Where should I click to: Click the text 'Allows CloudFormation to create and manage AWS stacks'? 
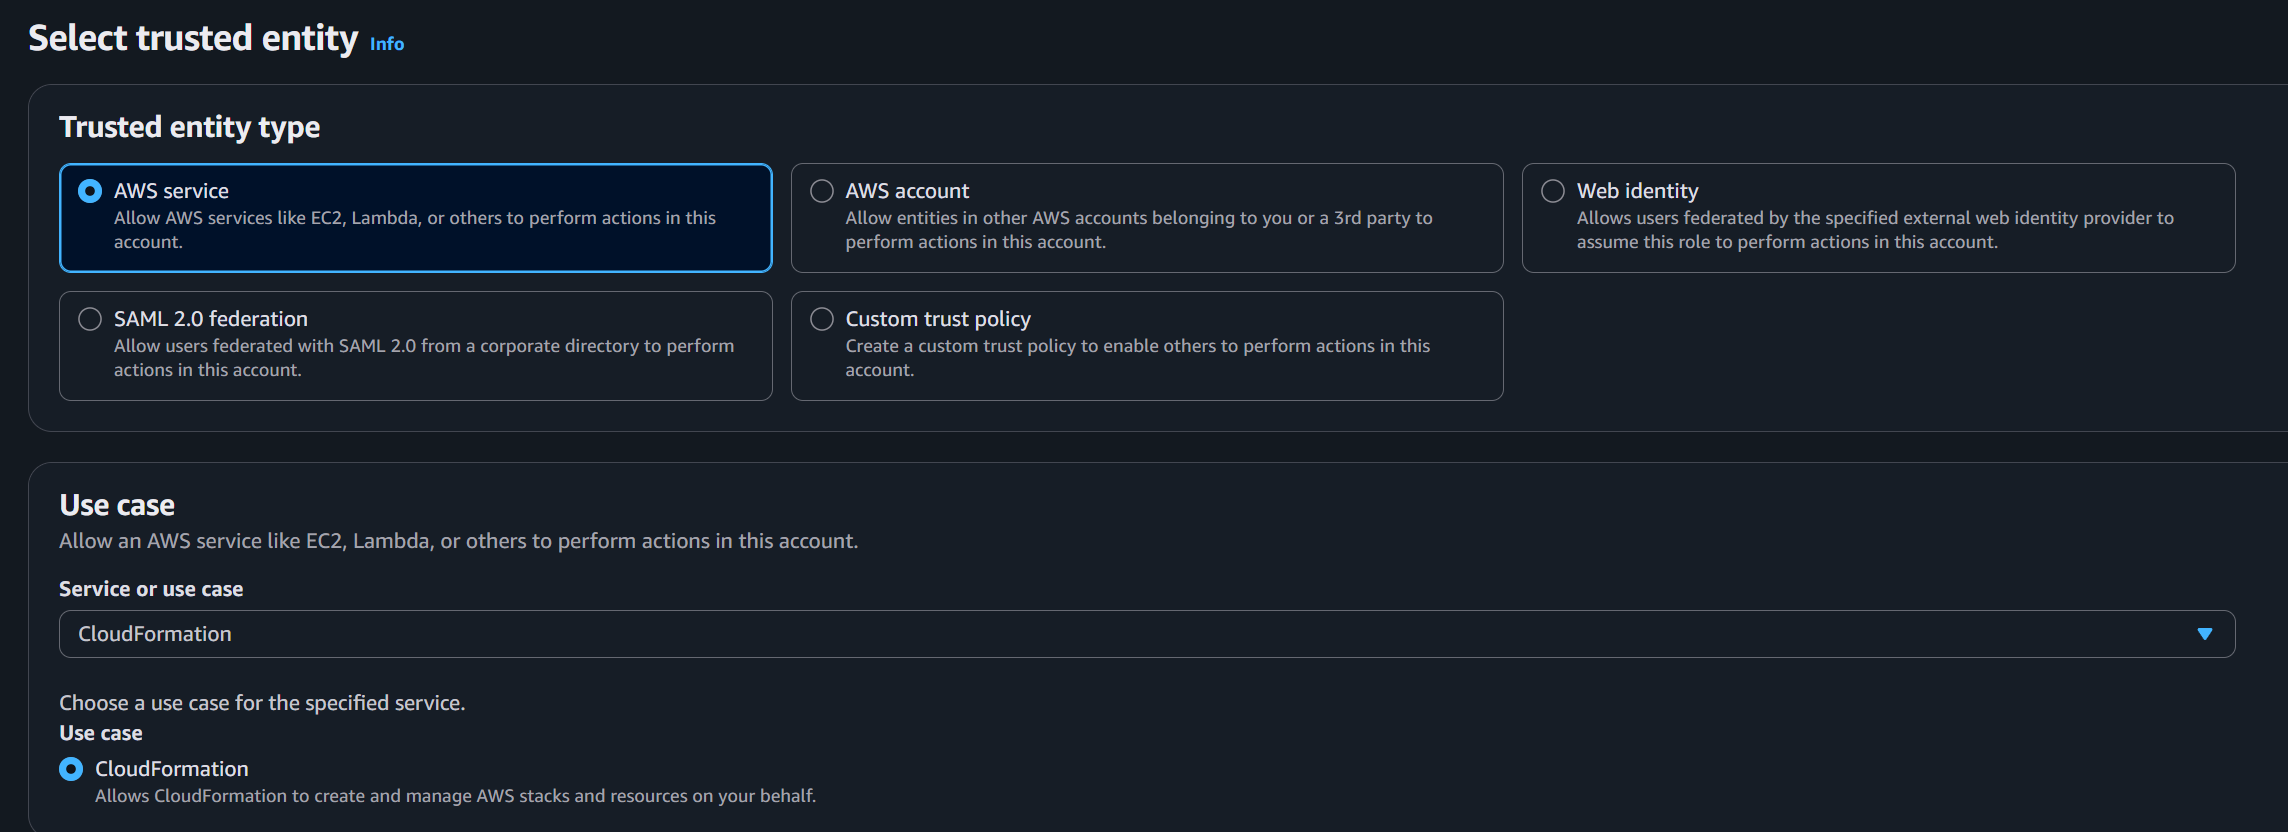pyautogui.click(x=455, y=796)
